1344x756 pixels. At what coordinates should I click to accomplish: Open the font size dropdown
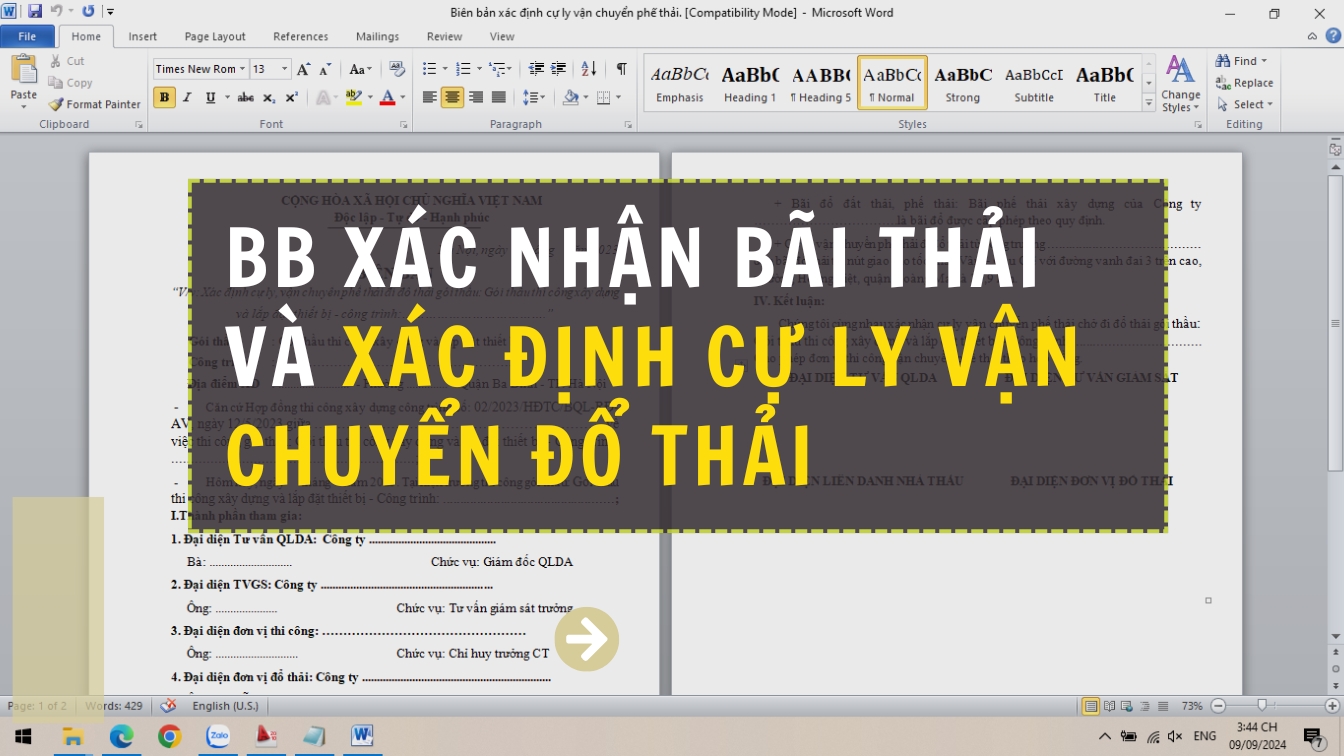pyautogui.click(x=284, y=69)
